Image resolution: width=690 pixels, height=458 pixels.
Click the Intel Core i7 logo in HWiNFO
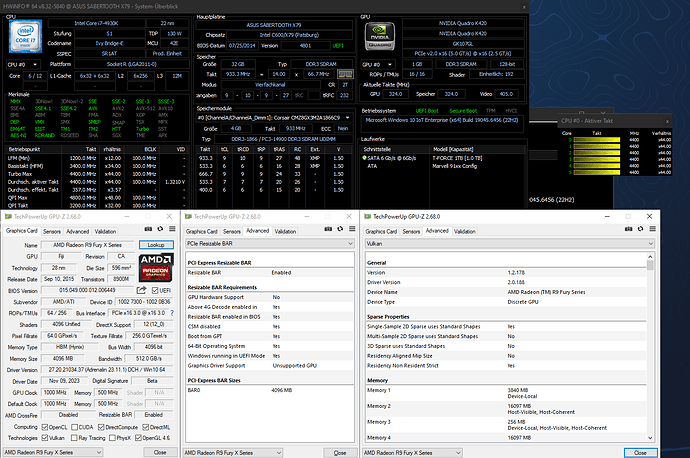tap(26, 36)
